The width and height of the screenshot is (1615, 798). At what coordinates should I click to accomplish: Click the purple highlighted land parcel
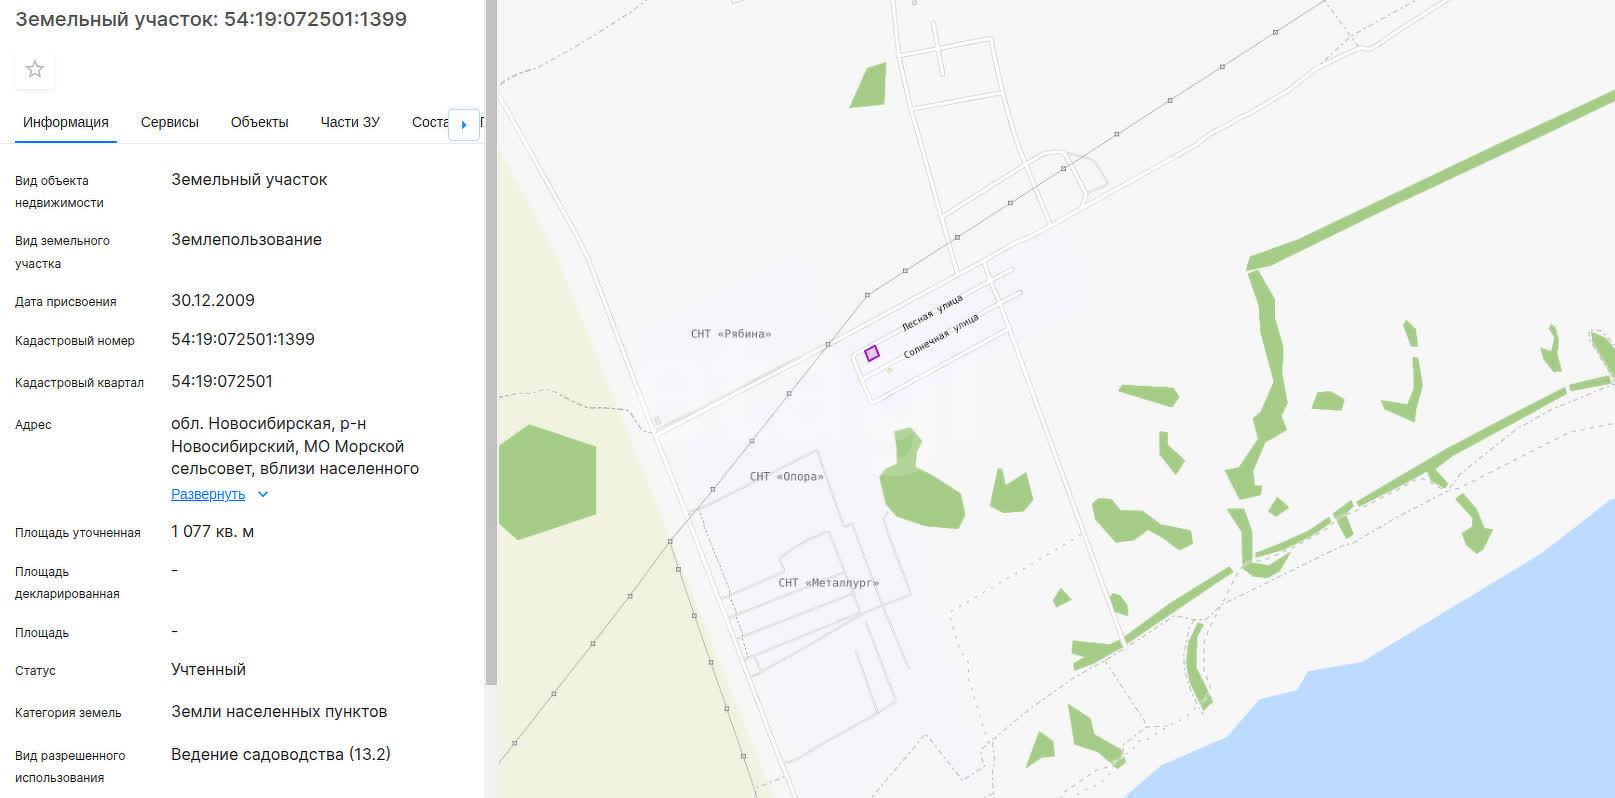pyautogui.click(x=872, y=353)
